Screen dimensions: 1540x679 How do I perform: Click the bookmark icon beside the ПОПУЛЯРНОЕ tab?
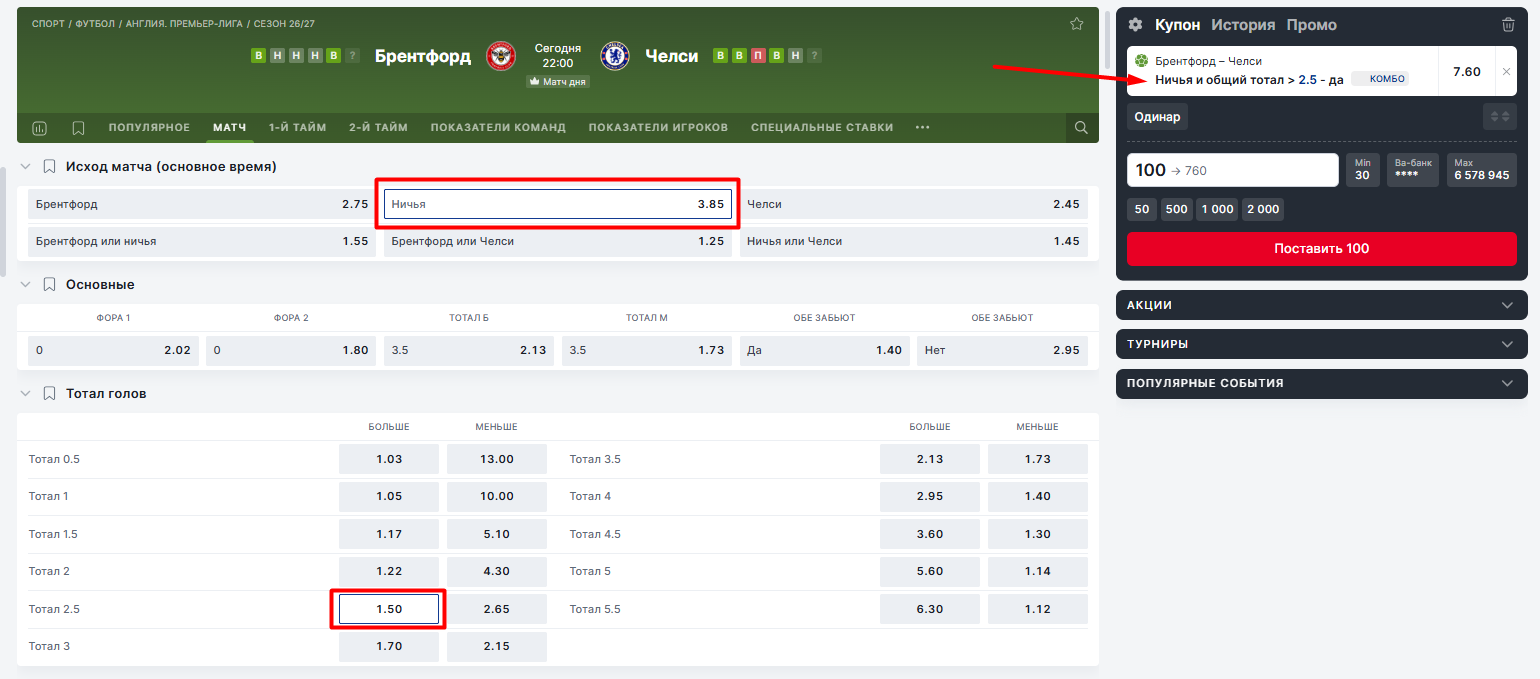click(78, 128)
